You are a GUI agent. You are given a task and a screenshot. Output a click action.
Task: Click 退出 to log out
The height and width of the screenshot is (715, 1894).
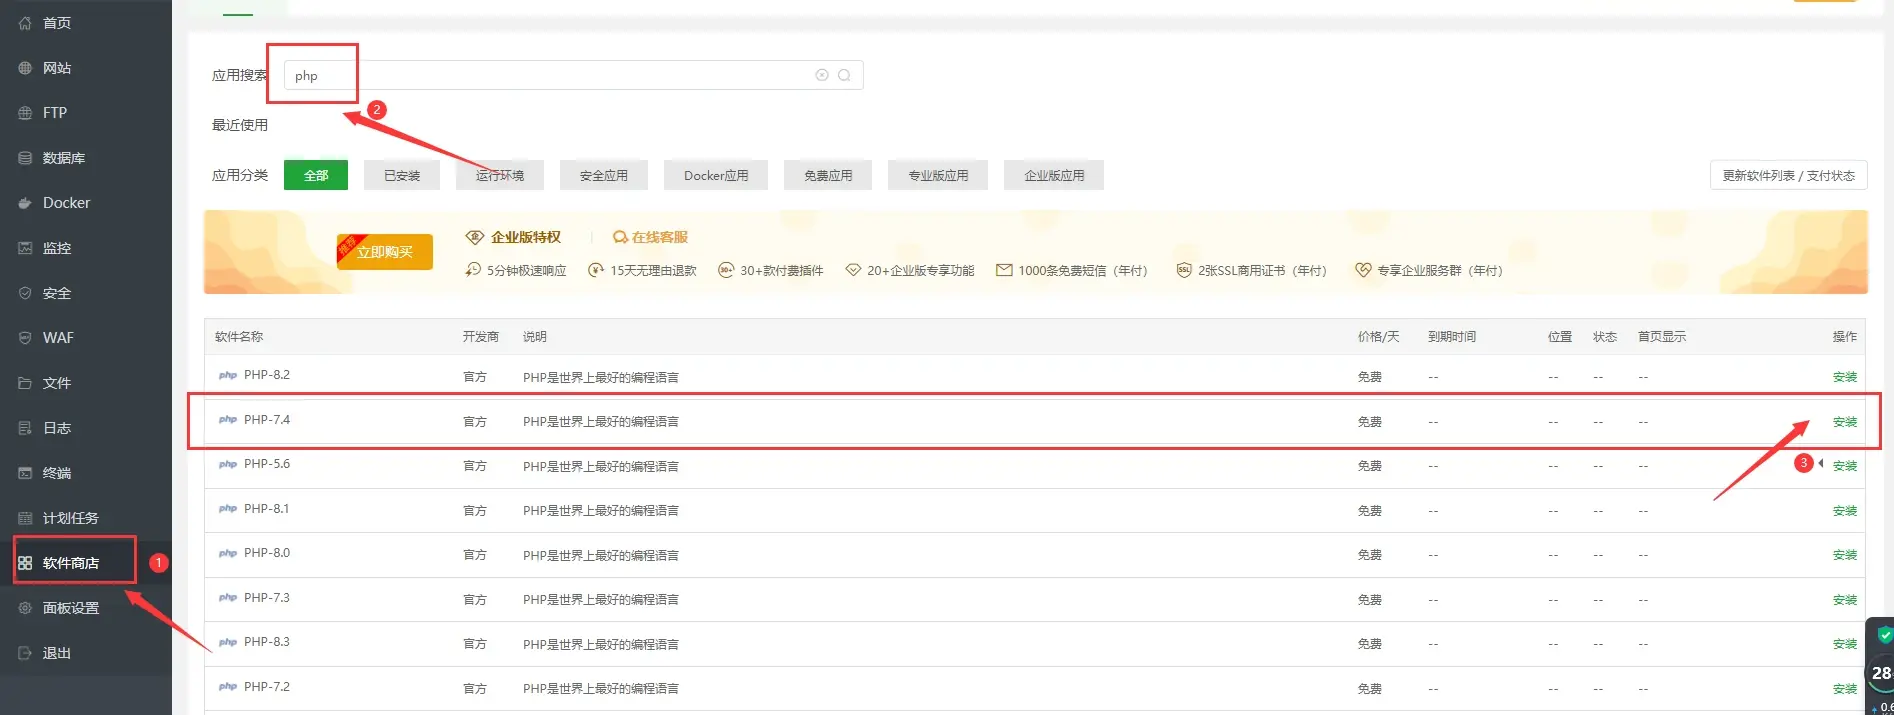pyautogui.click(x=57, y=653)
